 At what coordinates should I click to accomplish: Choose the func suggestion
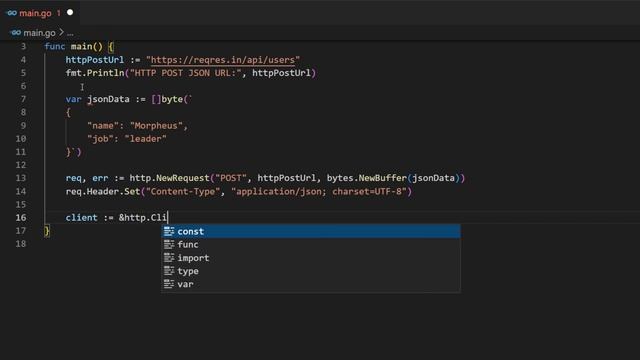pyautogui.click(x=311, y=244)
